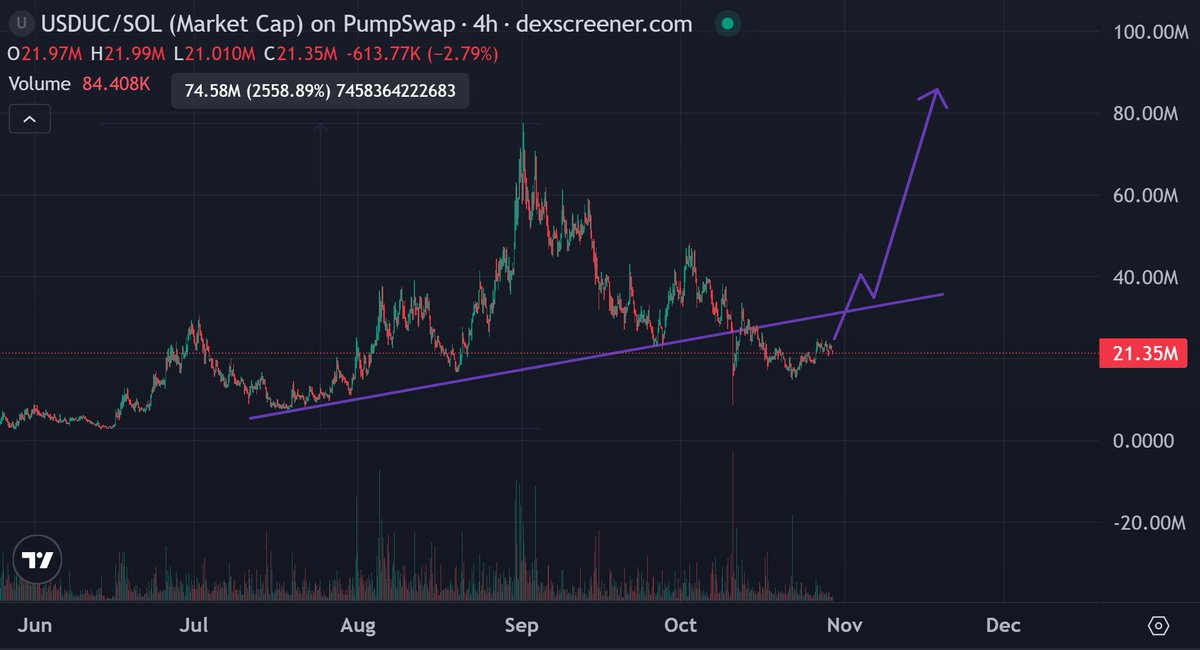Viewport: 1200px width, 650px height.
Task: Collapse the indicator legend with the chevron button
Action: (x=29, y=118)
